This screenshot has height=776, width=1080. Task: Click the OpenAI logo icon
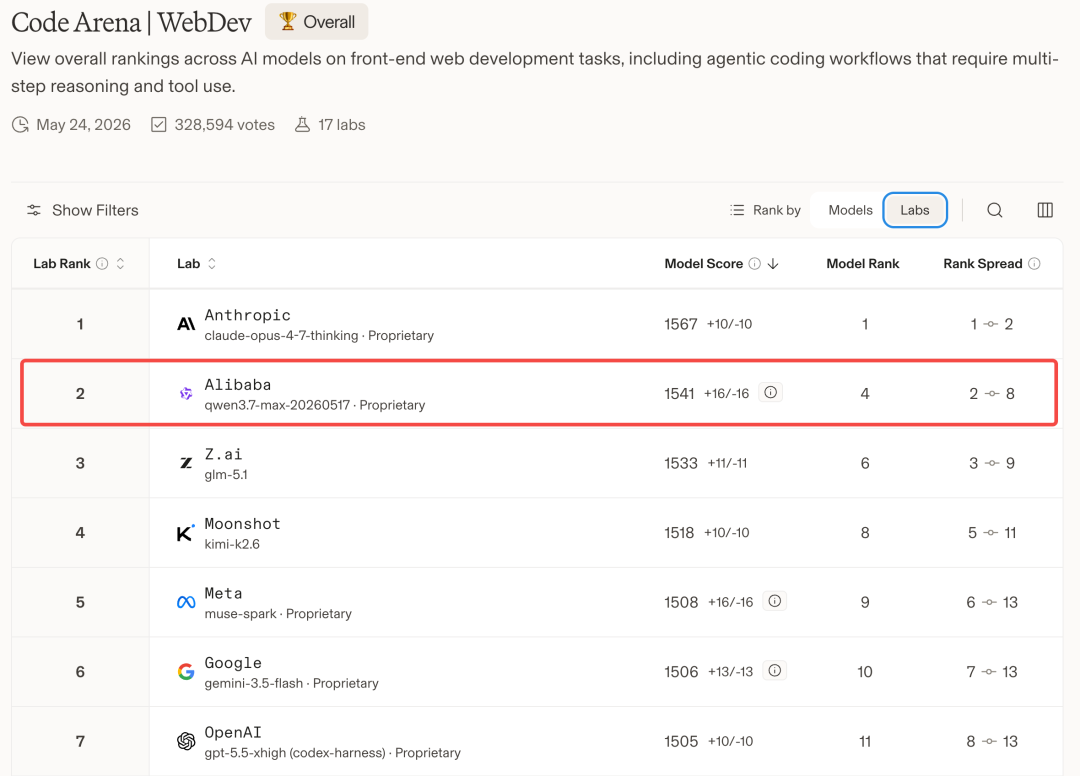pyautogui.click(x=186, y=742)
